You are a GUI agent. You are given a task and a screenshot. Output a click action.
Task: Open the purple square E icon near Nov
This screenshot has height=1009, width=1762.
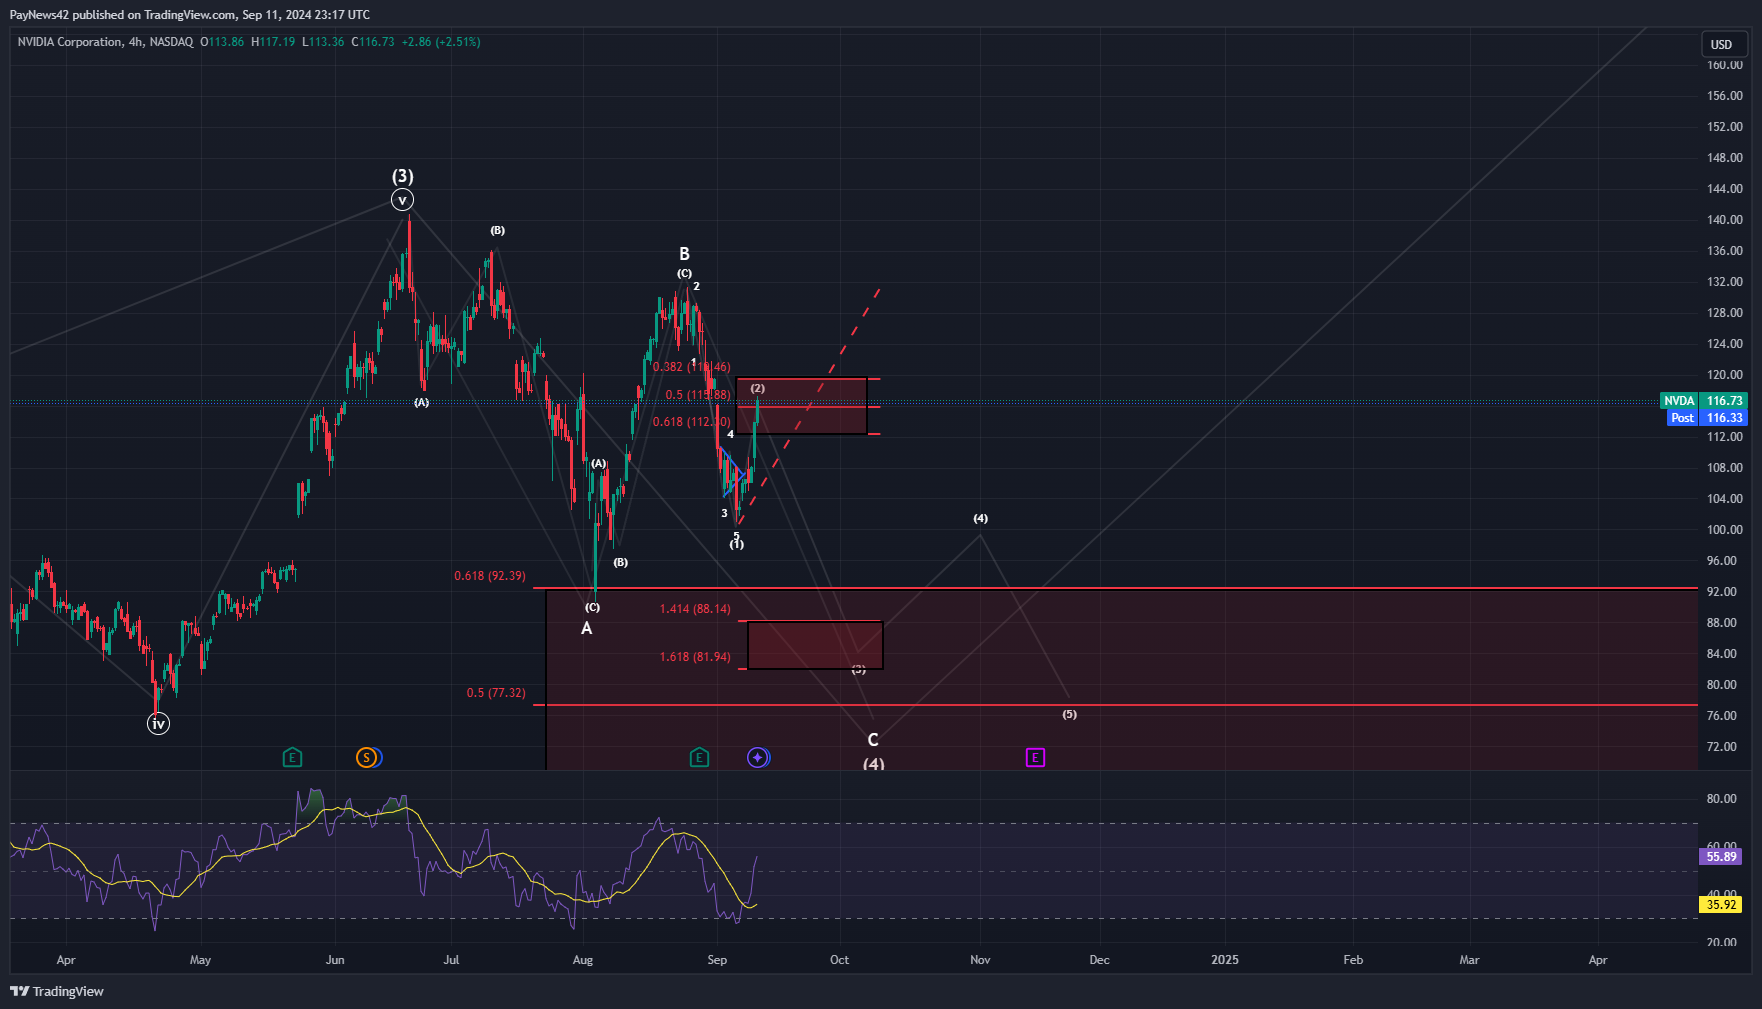point(1035,757)
